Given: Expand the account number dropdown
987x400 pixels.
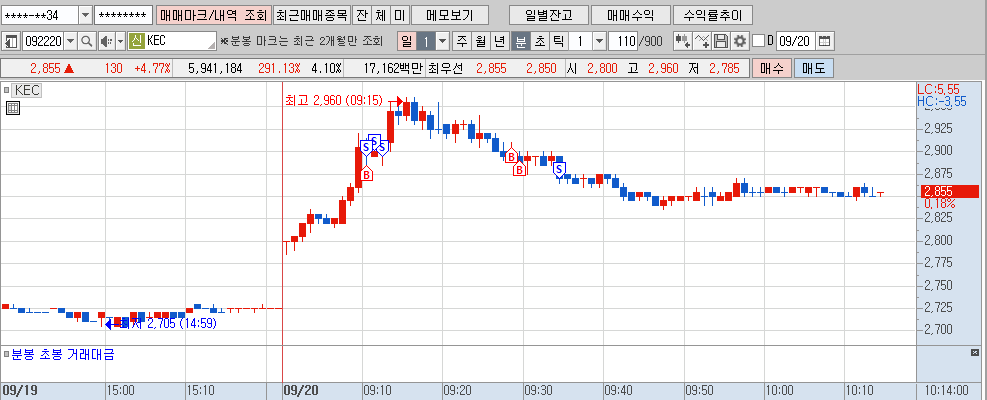Looking at the screenshot, I should [85, 14].
